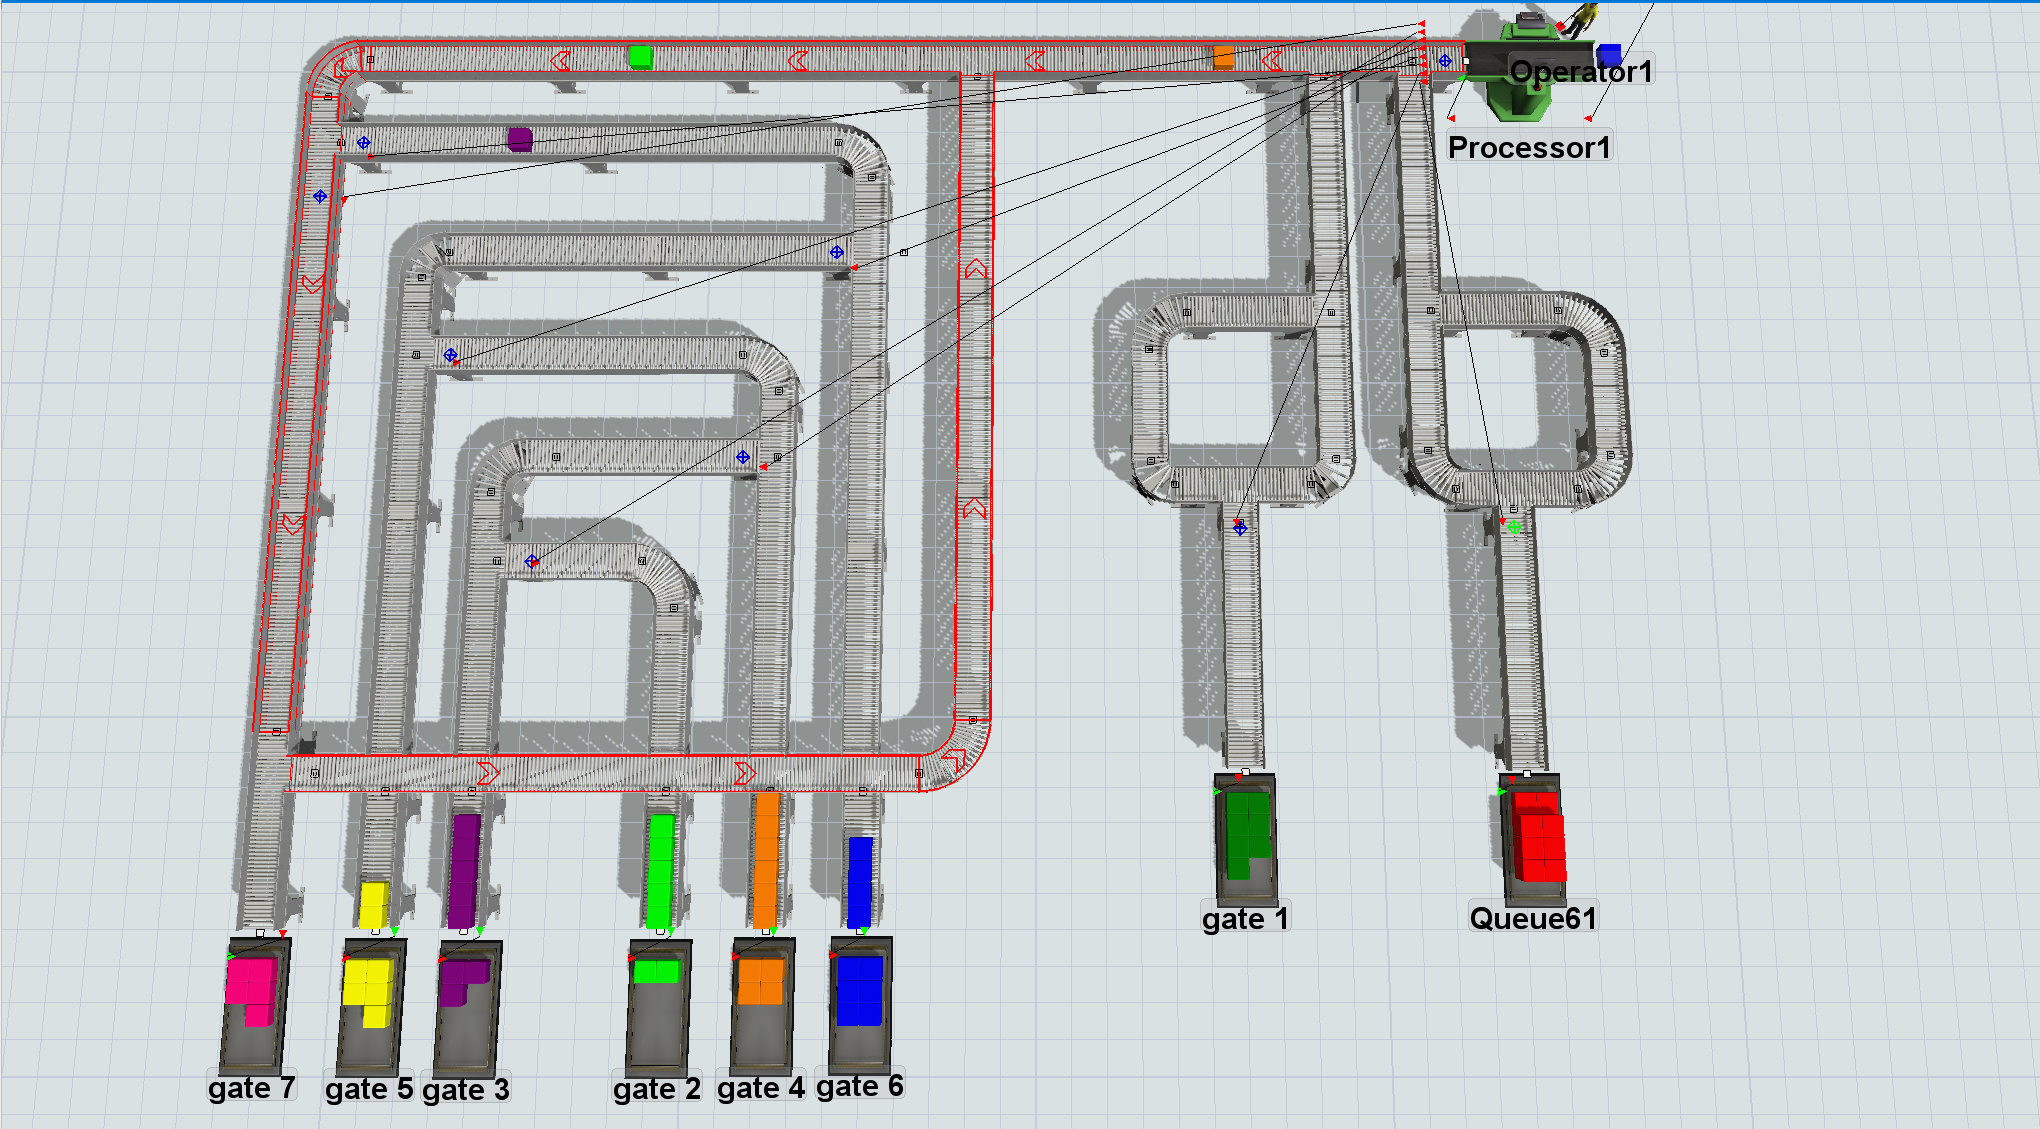Click the gate 4 label

coord(760,1088)
